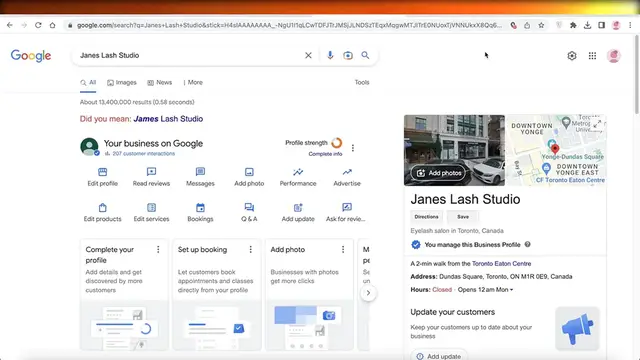Search by image with camera icon
The image size is (640, 360).
[348, 55]
